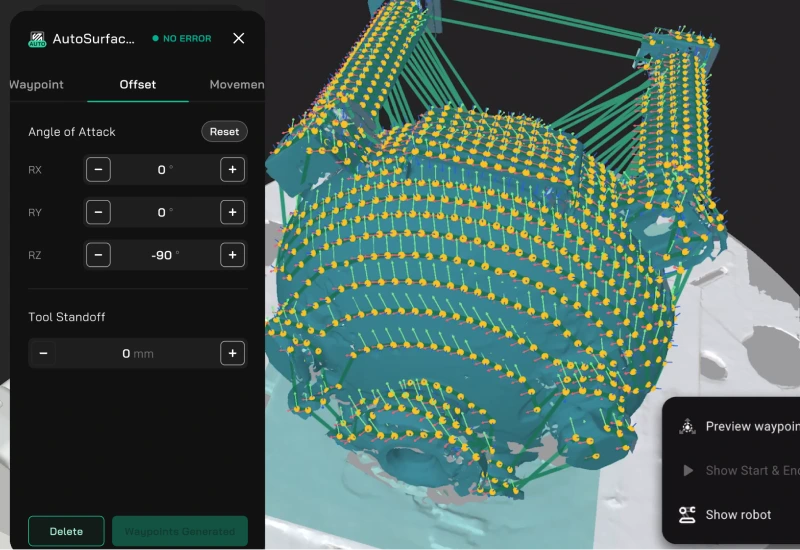This screenshot has width=800, height=550.
Task: Reset the Angle of Attack values
Action: coord(224,132)
